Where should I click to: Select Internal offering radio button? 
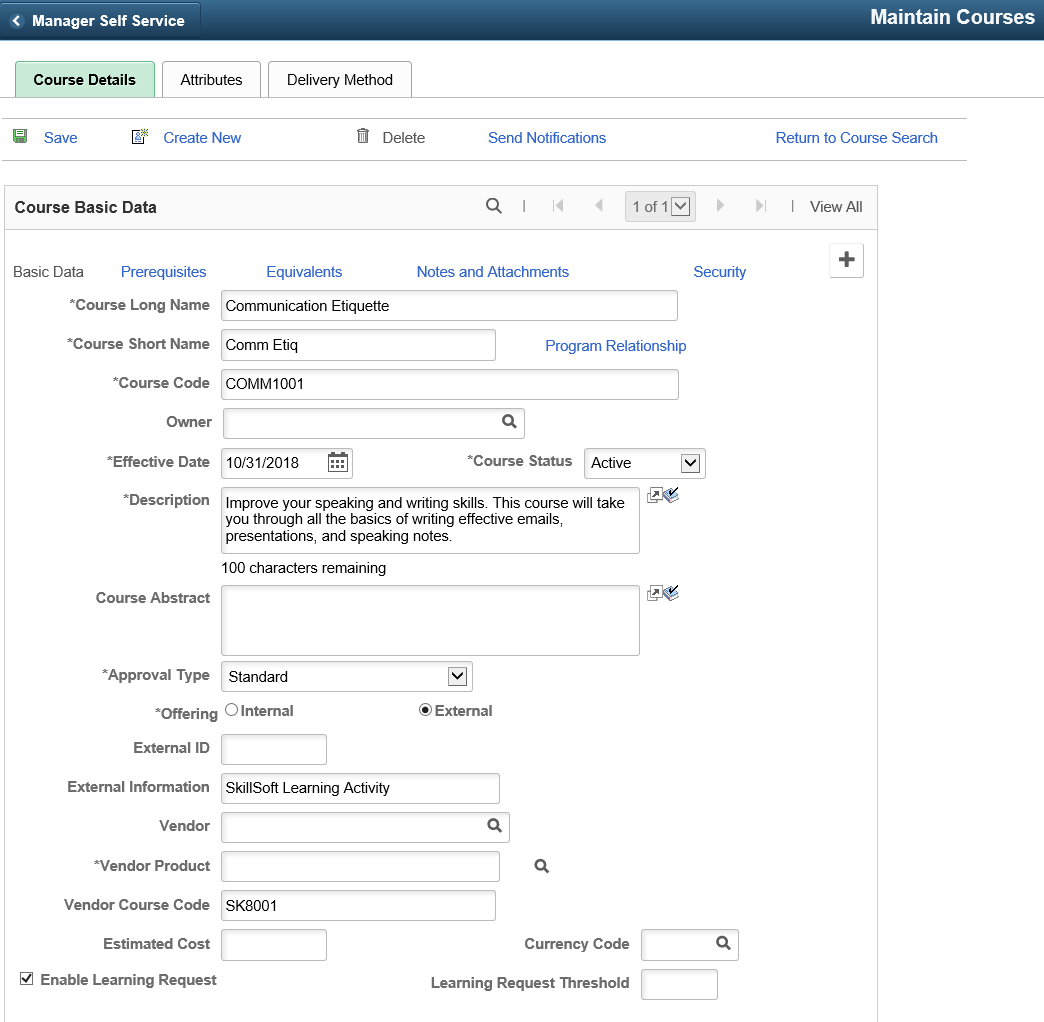click(231, 710)
